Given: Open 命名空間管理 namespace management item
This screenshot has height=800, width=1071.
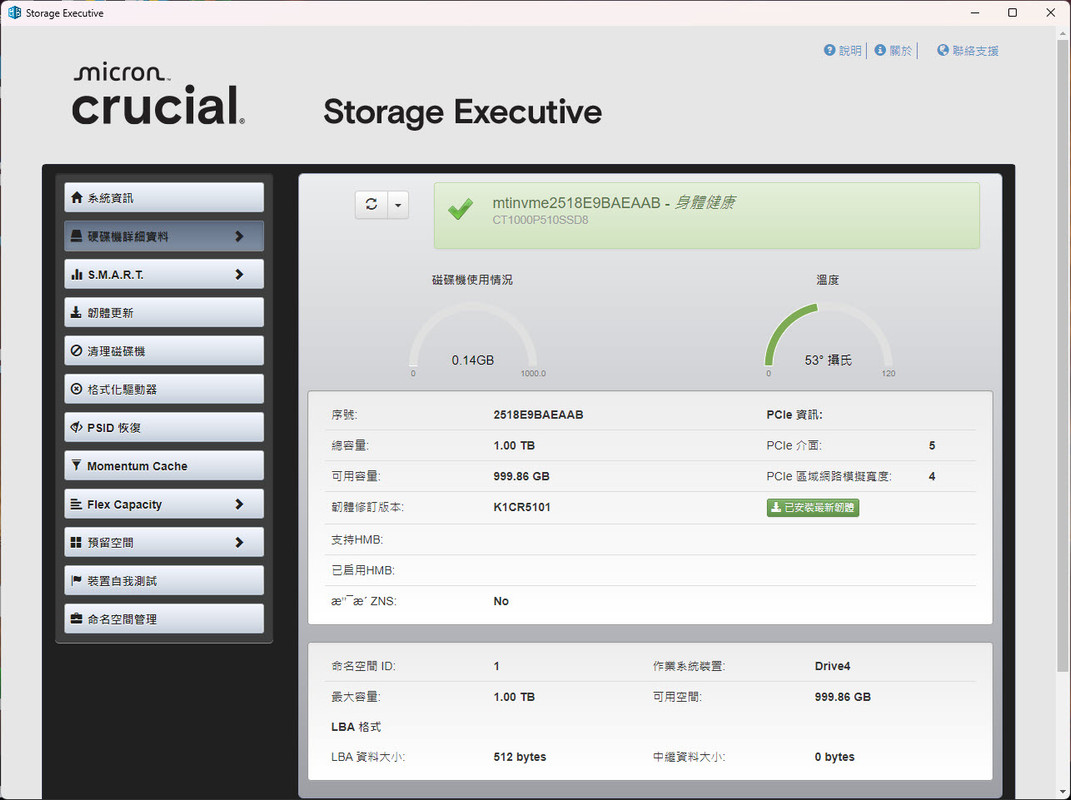Looking at the screenshot, I should point(164,618).
